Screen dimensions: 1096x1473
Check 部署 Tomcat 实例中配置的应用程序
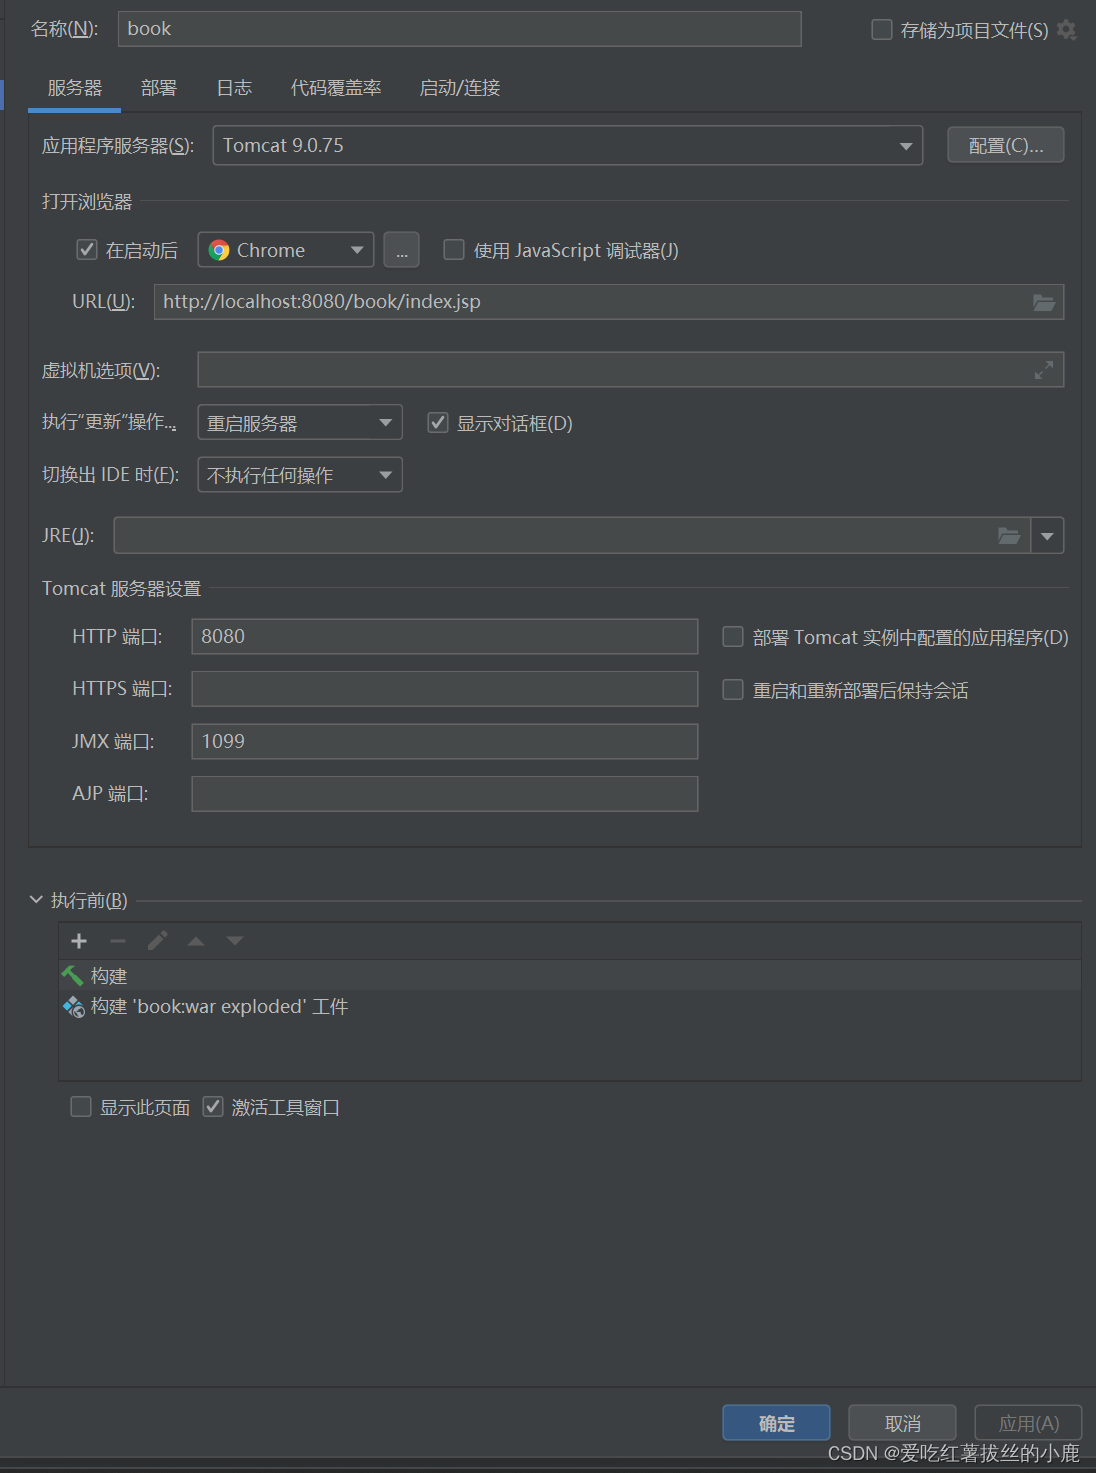click(733, 637)
